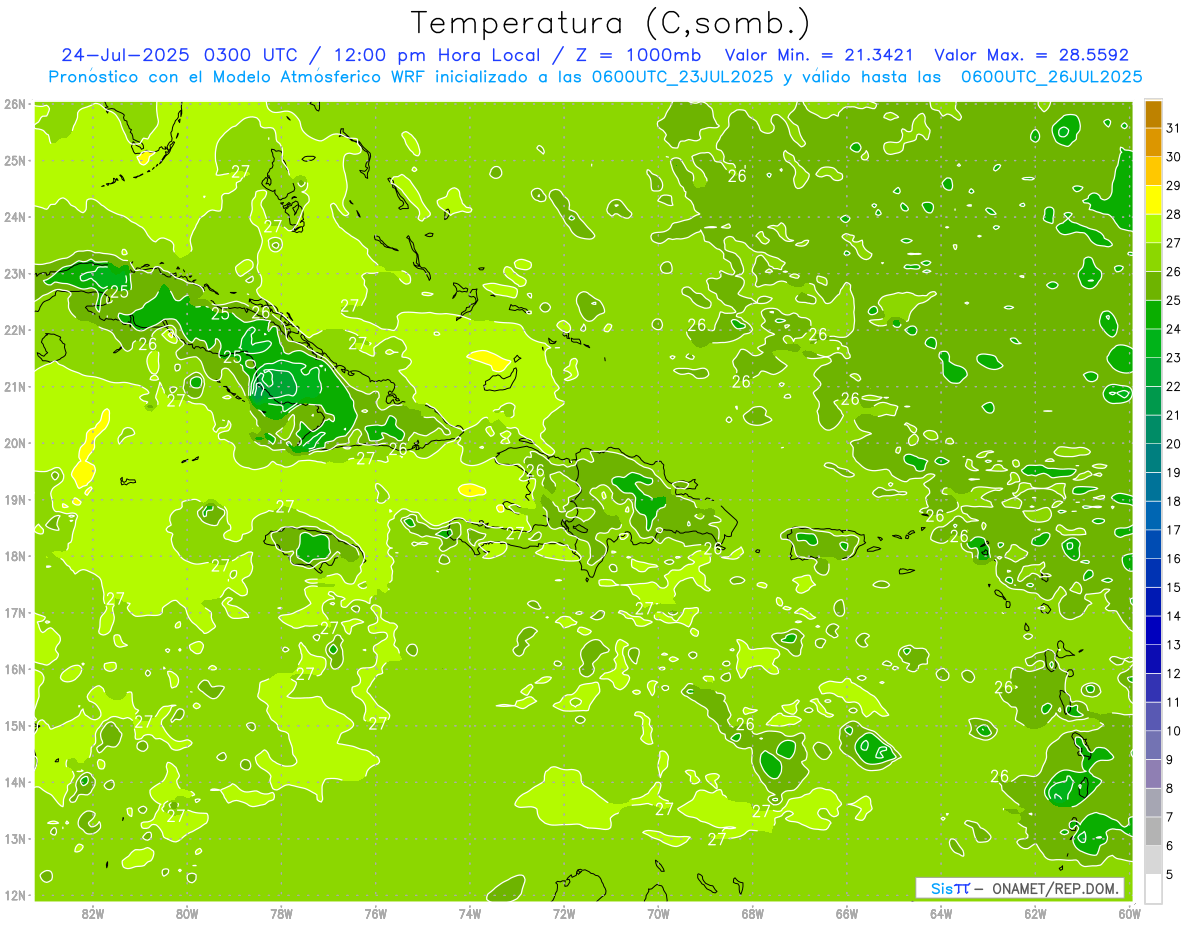Click the "62W" longitude axis label

pyautogui.click(x=1035, y=913)
